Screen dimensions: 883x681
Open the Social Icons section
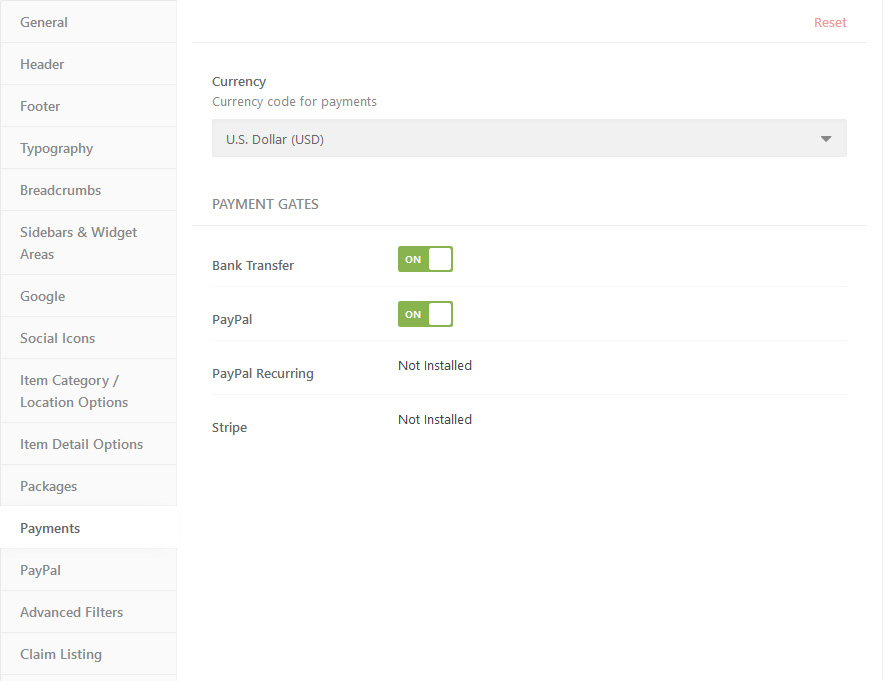point(88,338)
